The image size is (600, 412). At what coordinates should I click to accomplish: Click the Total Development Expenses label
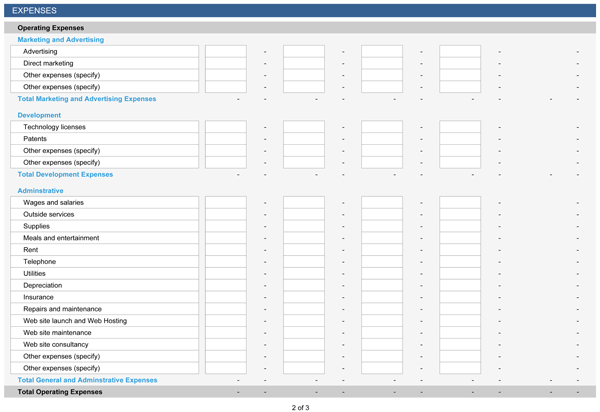click(x=65, y=175)
